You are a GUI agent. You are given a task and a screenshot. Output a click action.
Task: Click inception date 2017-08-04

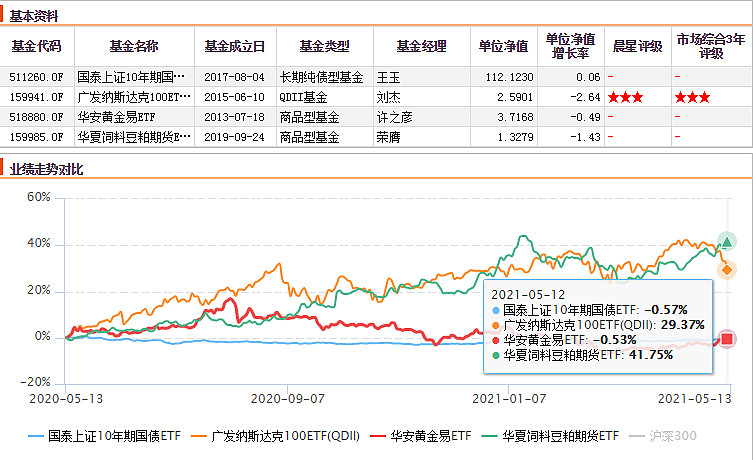tap(234, 77)
